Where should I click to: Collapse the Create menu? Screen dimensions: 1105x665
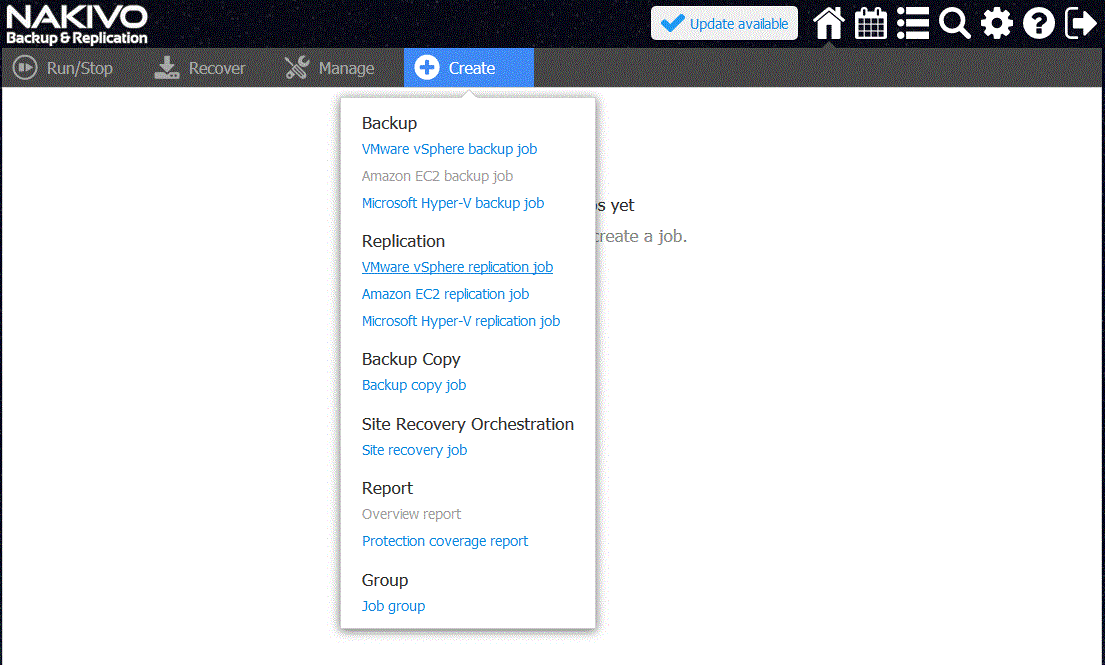pos(469,68)
